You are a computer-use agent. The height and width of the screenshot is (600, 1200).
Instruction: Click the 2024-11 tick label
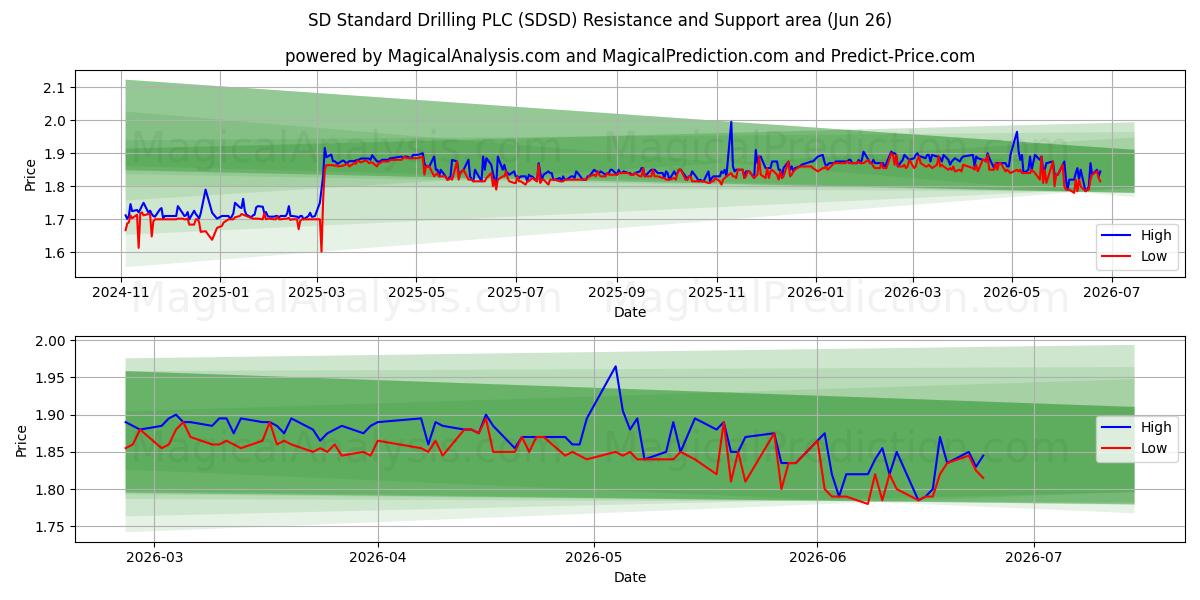pos(121,291)
